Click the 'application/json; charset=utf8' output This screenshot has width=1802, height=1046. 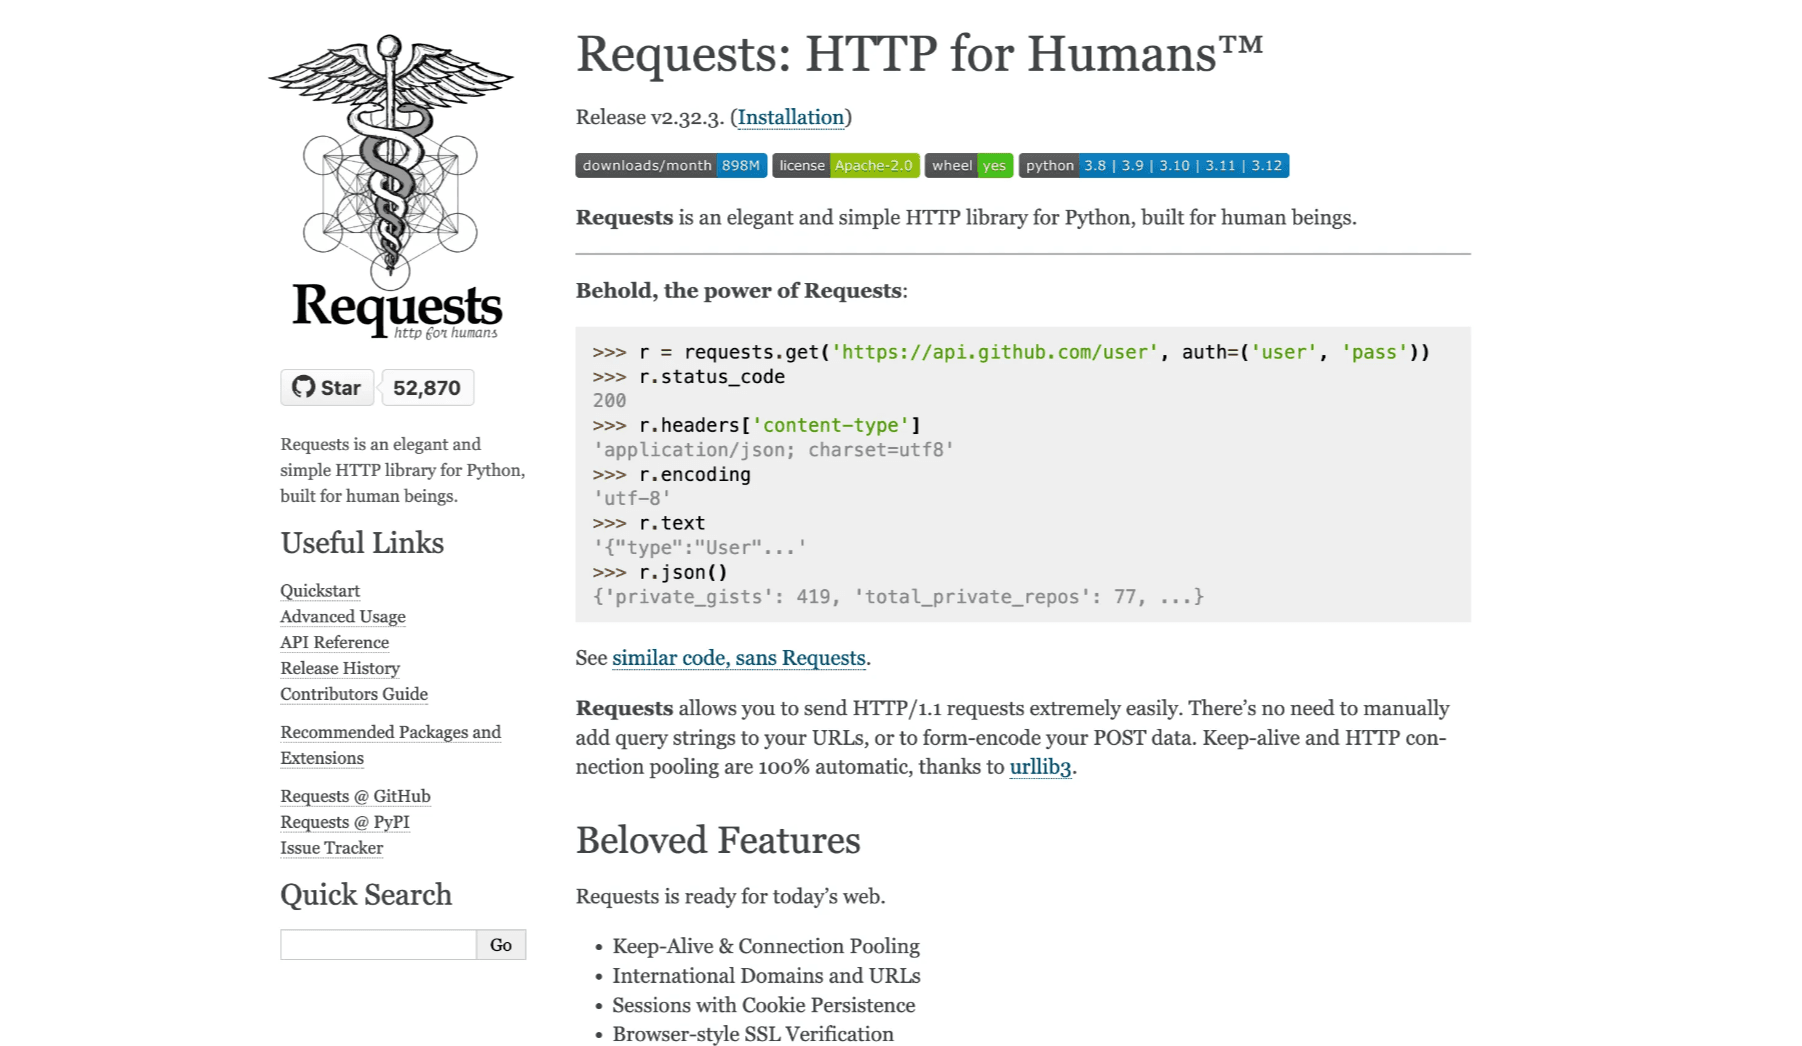click(773, 450)
